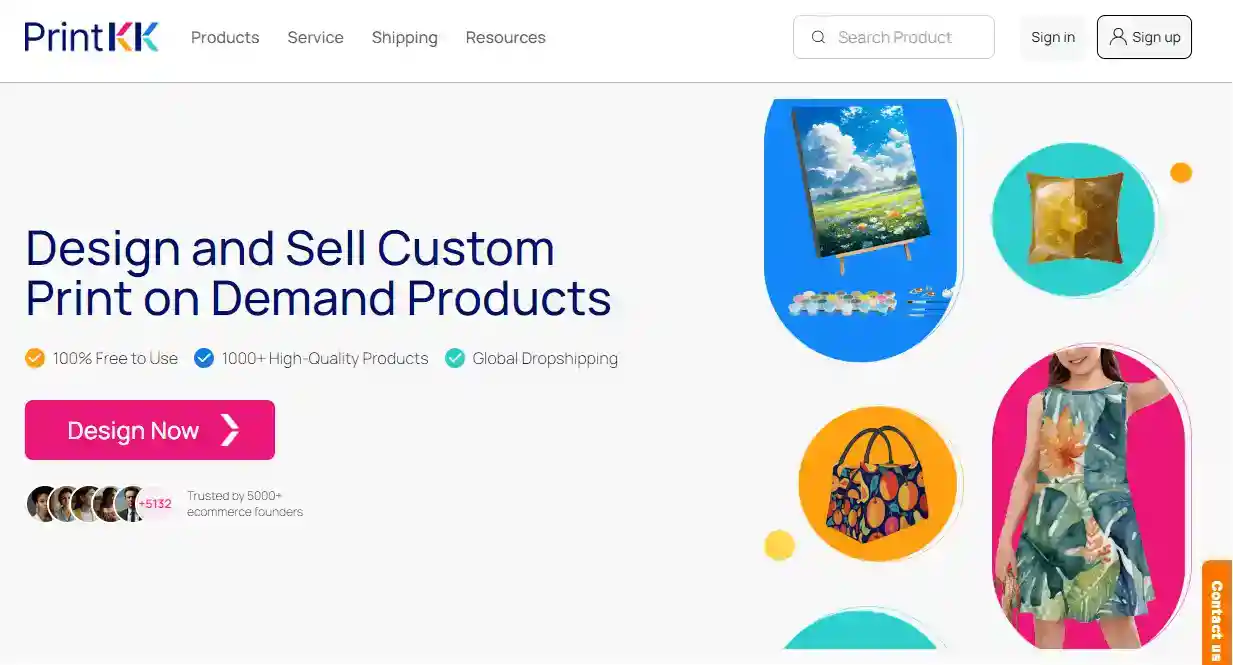Click the blue checkmark beside High-Quality Products
Image resolution: width=1233 pixels, height=665 pixels.
[x=204, y=358]
